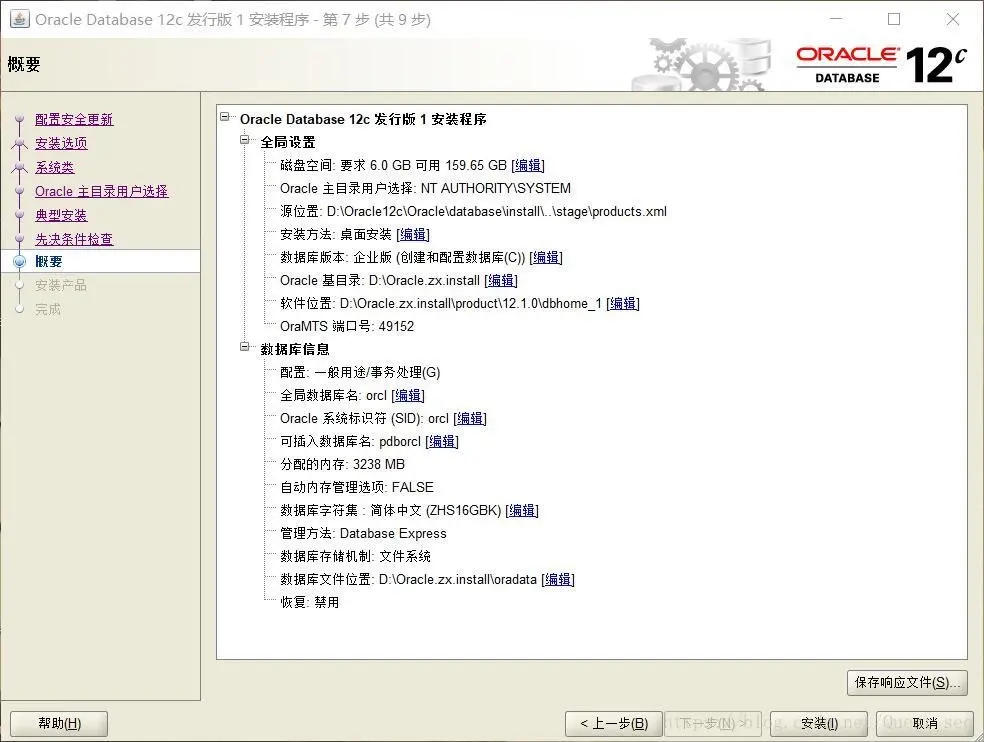Edit the 磁盘空间 setting
The height and width of the screenshot is (742, 984).
tap(528, 165)
